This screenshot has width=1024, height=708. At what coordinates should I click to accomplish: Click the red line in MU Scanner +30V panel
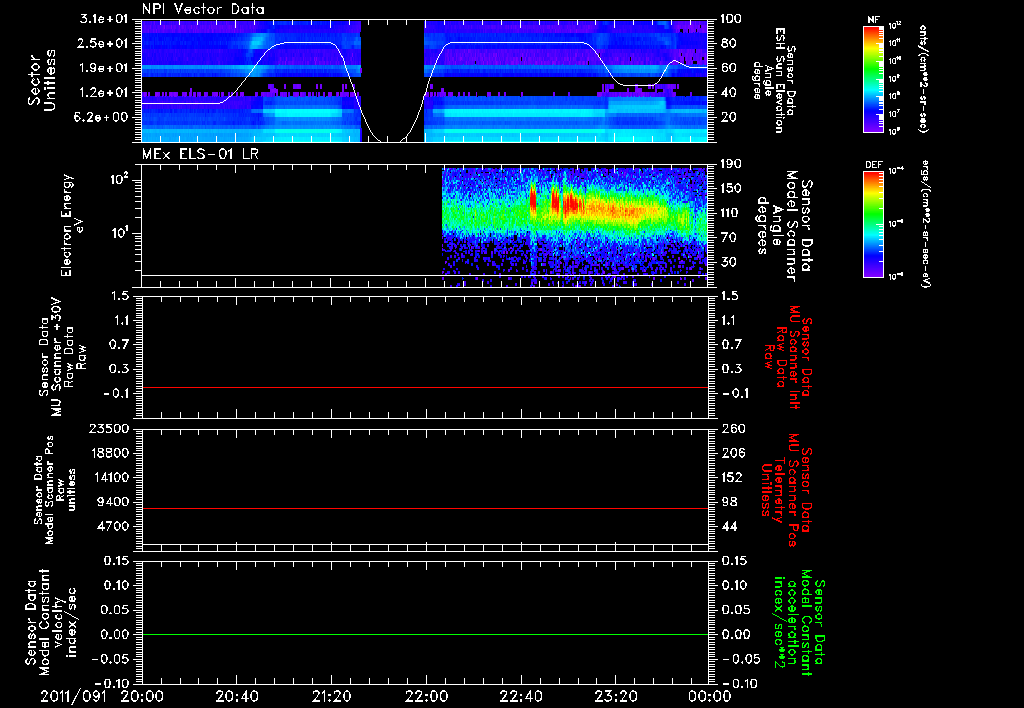[424, 387]
